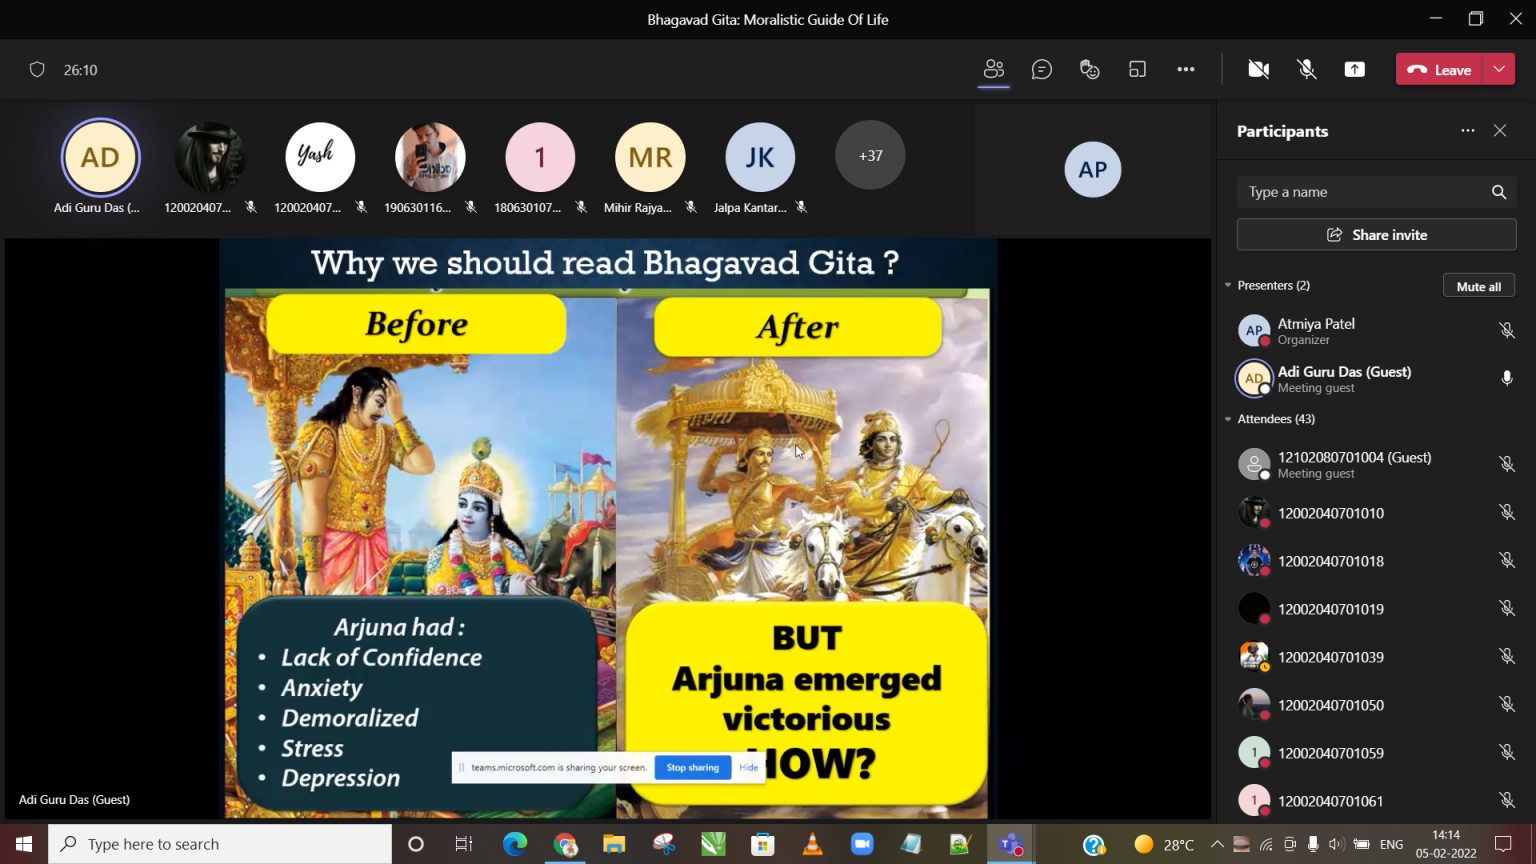Click the shield security icon near timer
The width and height of the screenshot is (1536, 864).
click(37, 70)
